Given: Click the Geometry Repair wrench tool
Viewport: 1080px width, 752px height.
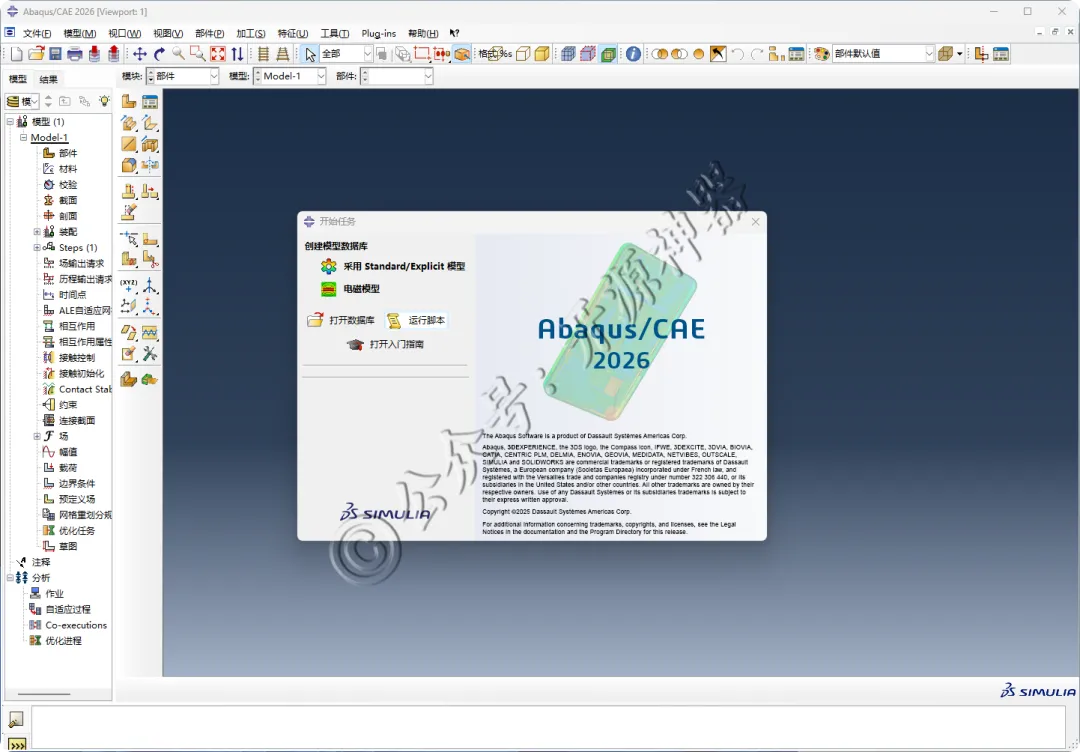Looking at the screenshot, I should [x=149, y=354].
